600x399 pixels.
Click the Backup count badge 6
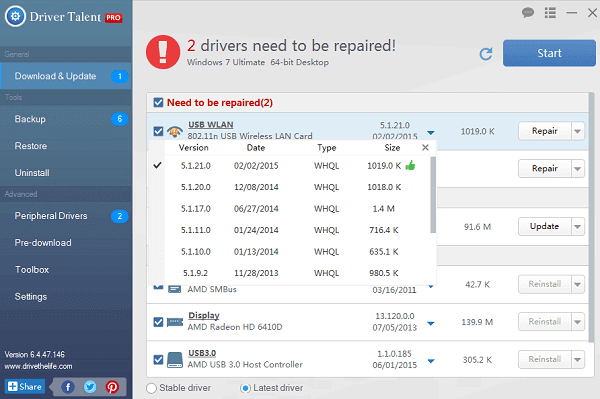pos(119,119)
